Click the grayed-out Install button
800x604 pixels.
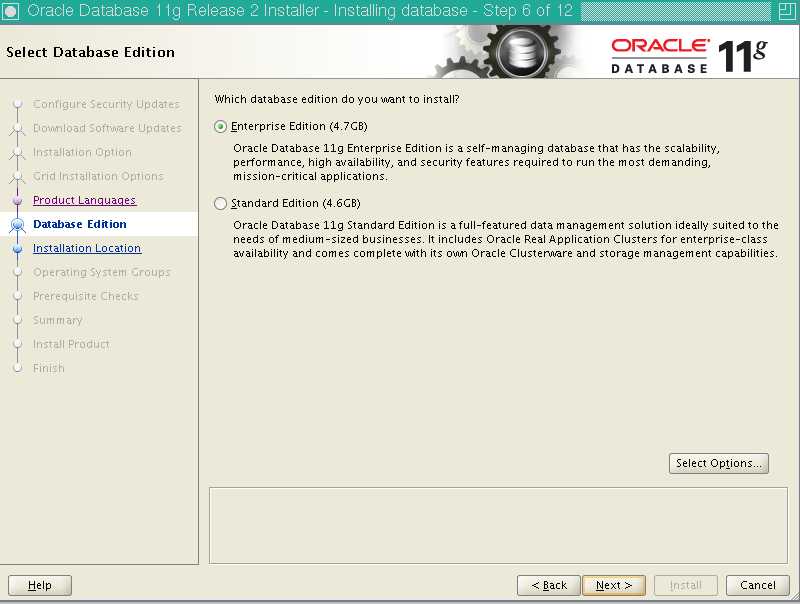[x=686, y=585]
